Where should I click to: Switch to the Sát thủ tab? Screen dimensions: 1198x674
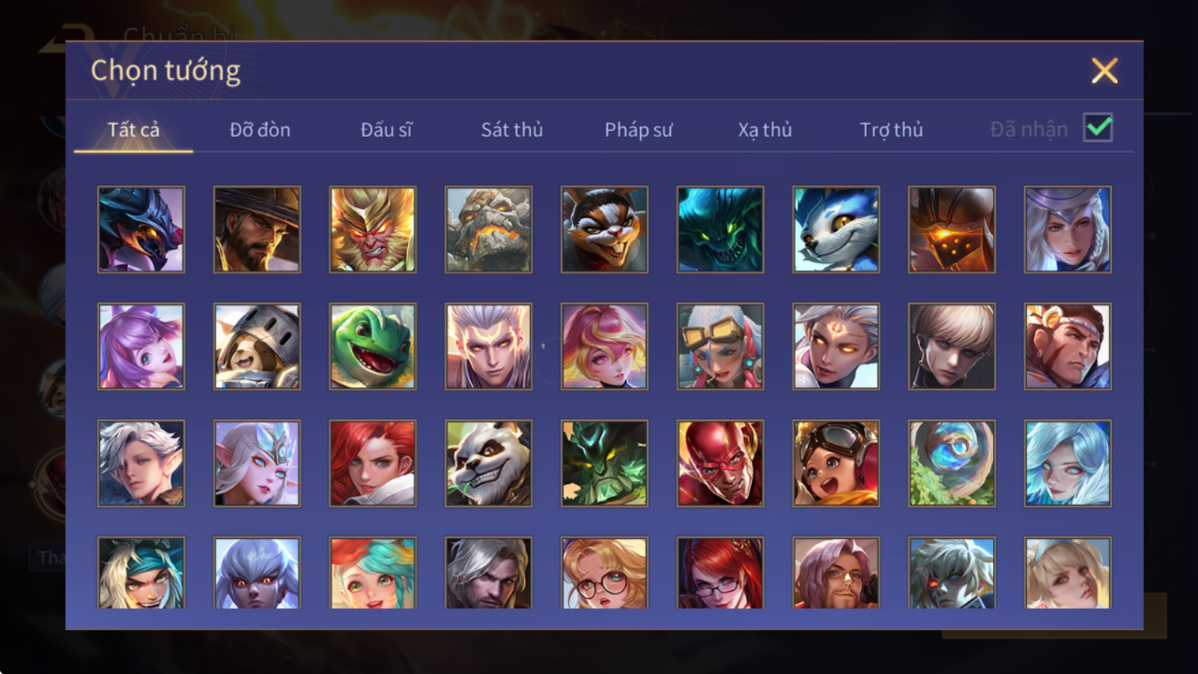(x=512, y=130)
